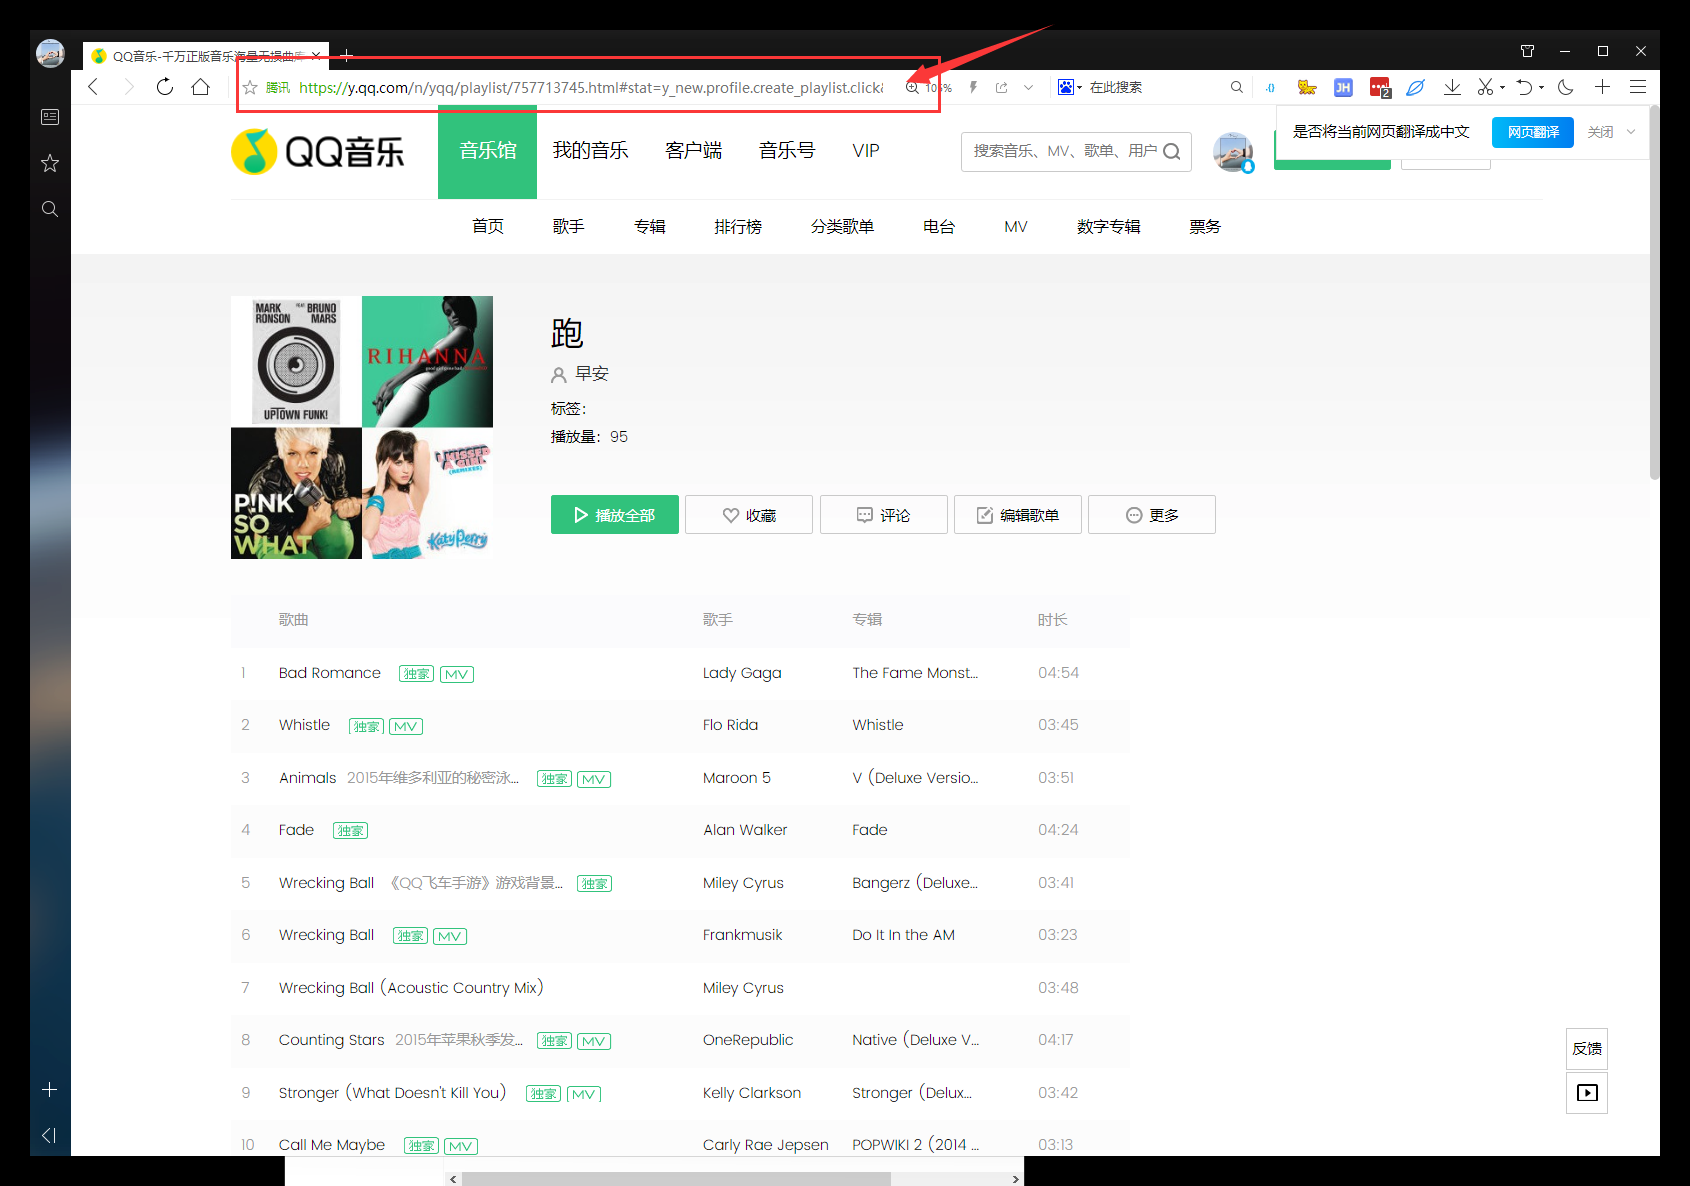Expand the translation bar dropdown chevron
This screenshot has height=1186, width=1690.
[1631, 132]
